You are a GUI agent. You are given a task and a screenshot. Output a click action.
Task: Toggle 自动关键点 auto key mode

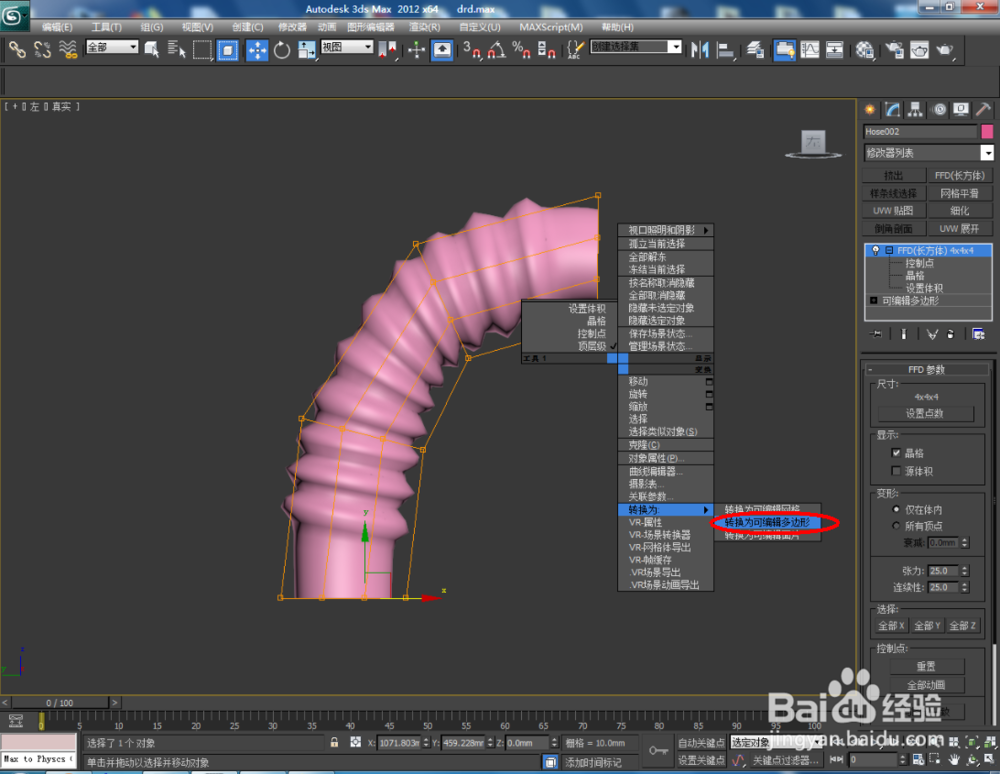[701, 743]
